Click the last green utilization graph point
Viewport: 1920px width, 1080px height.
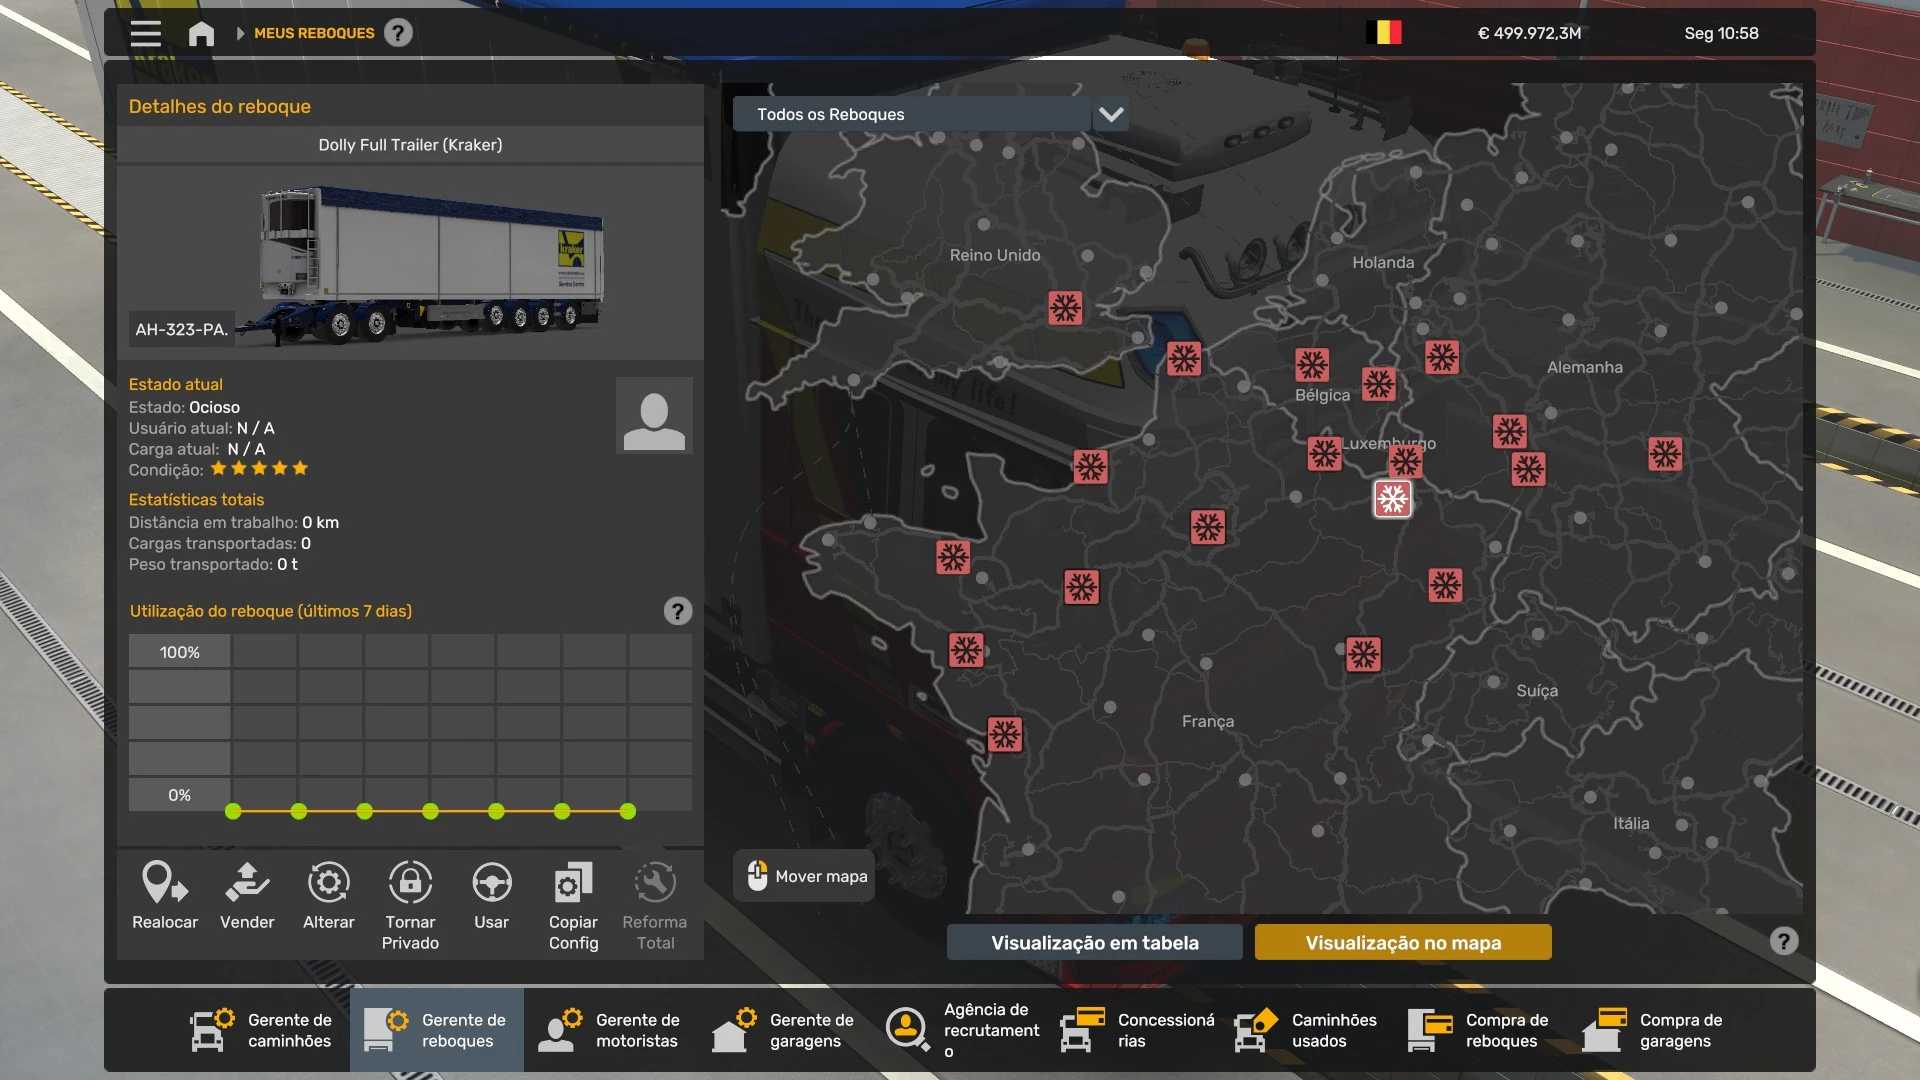(628, 811)
